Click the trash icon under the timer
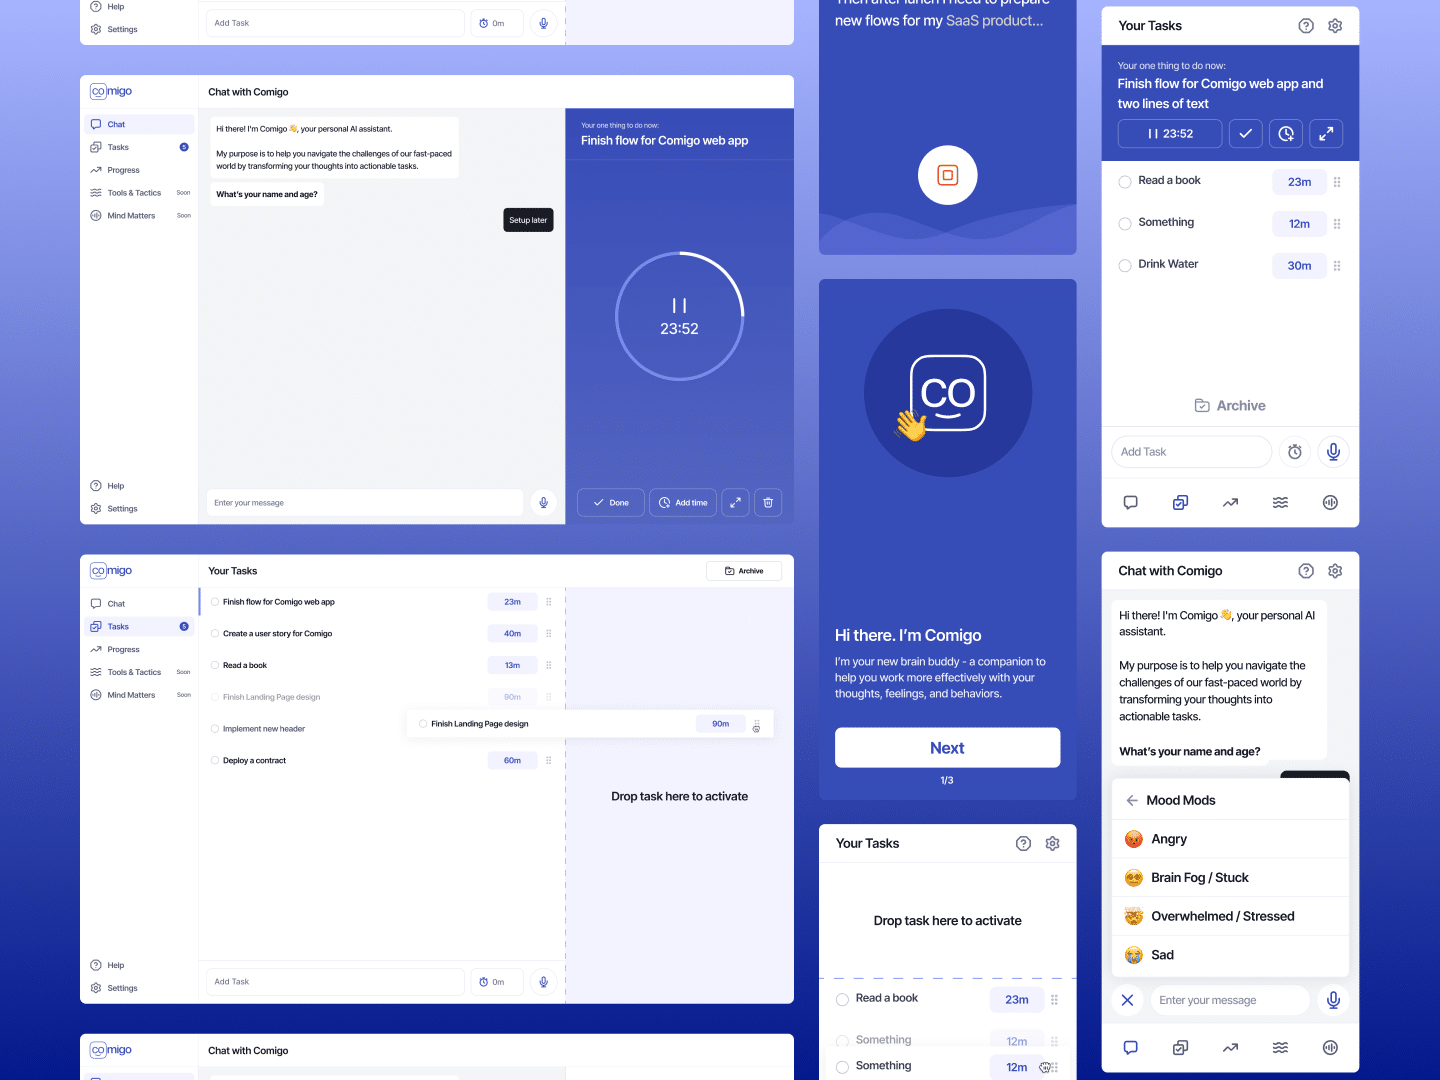 pyautogui.click(x=768, y=502)
